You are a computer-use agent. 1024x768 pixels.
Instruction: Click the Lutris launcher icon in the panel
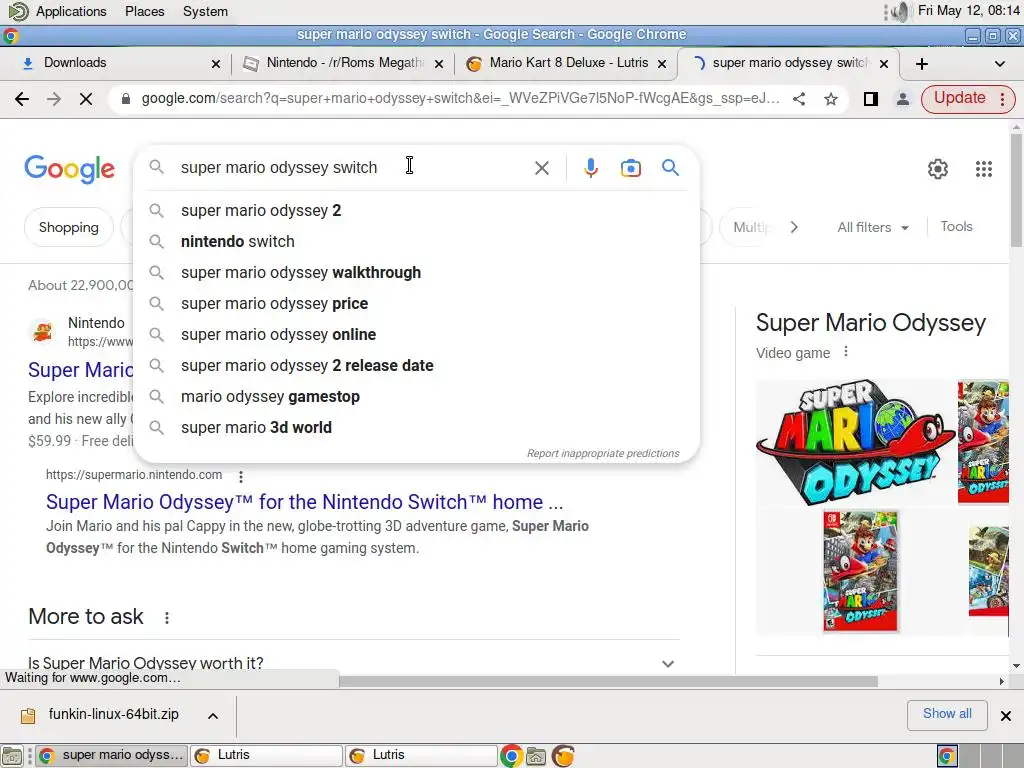(x=563, y=756)
